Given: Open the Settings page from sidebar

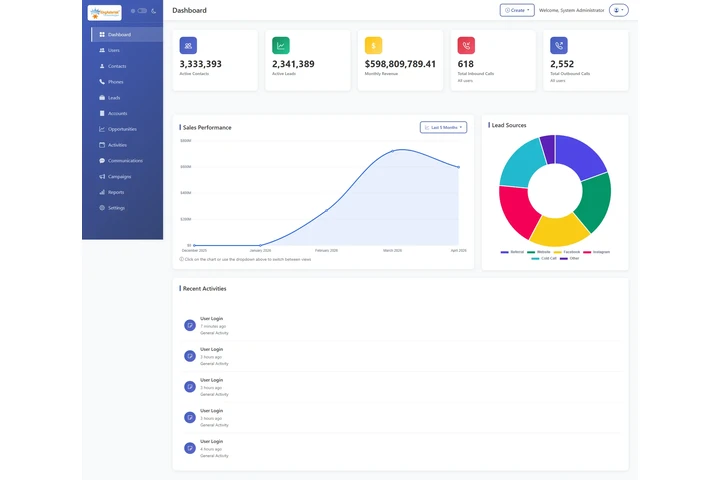Looking at the screenshot, I should (x=116, y=208).
